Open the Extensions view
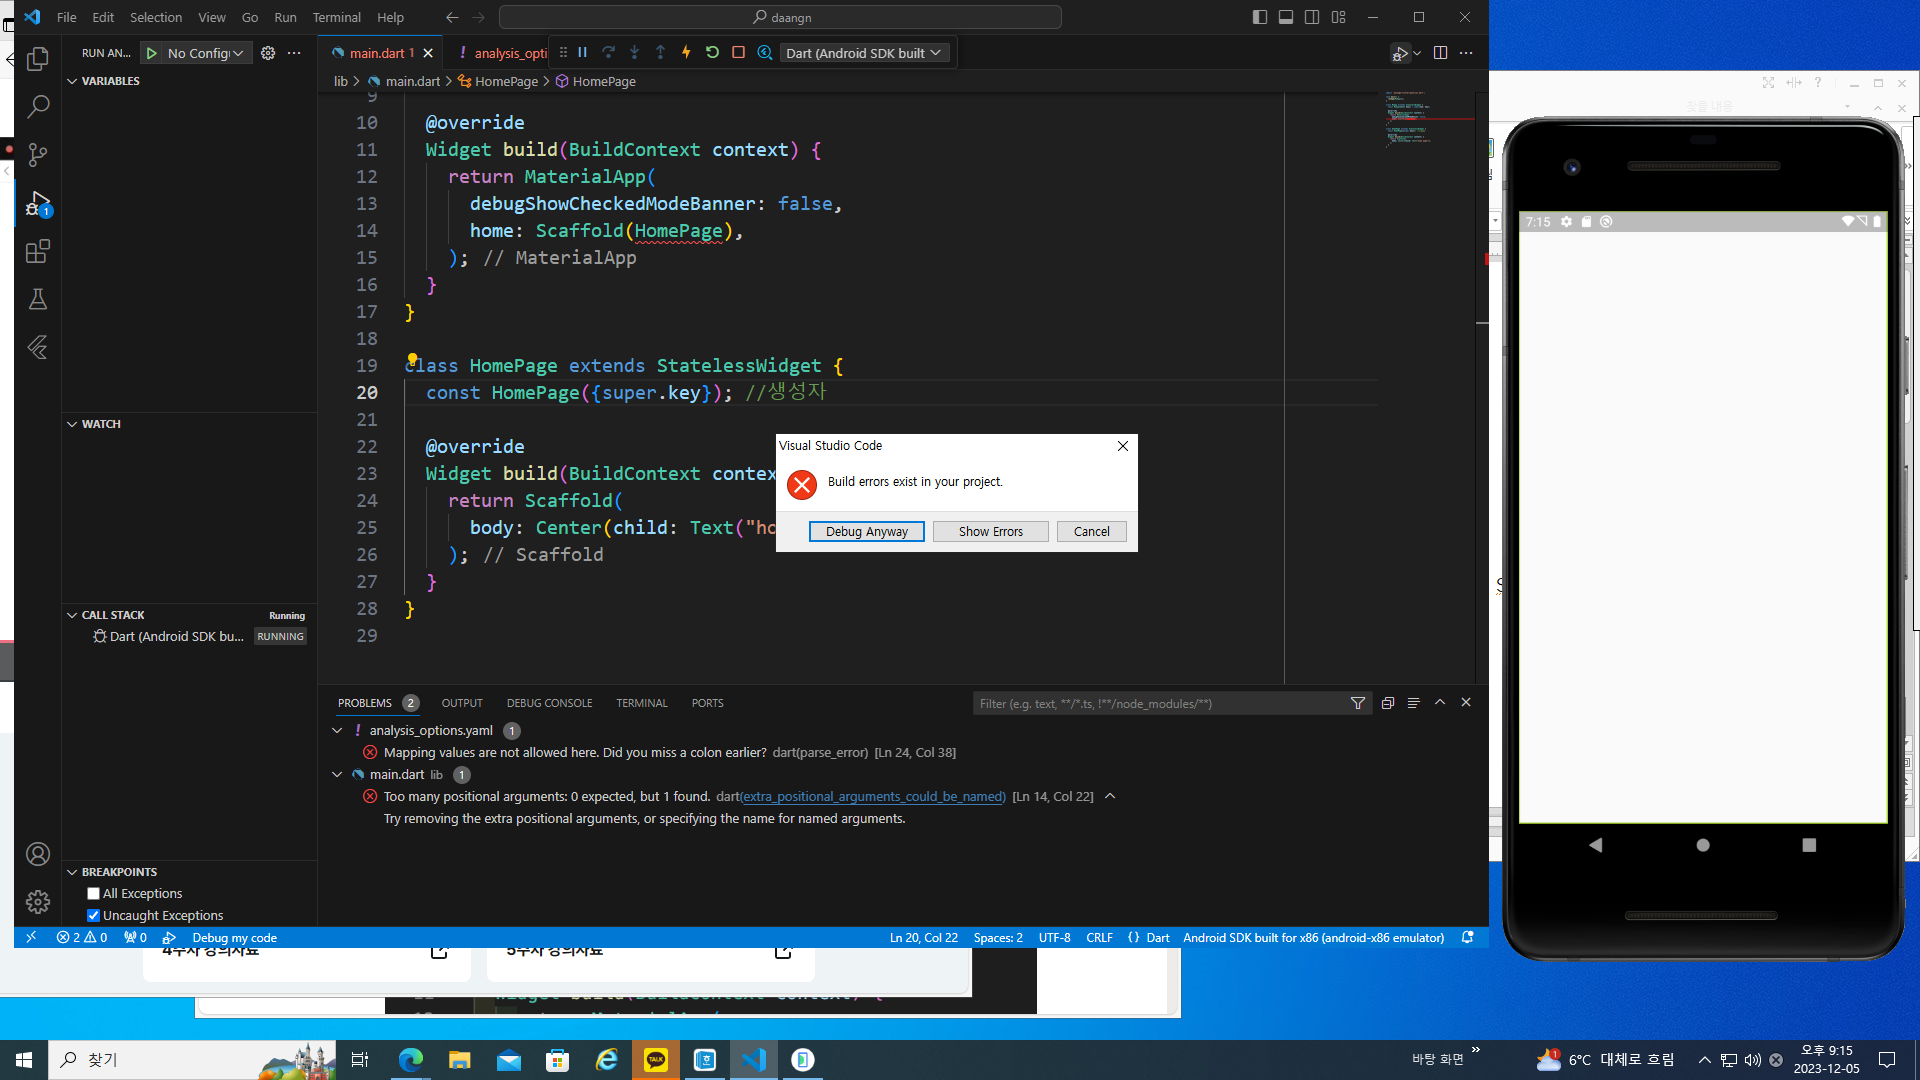 pos(38,251)
